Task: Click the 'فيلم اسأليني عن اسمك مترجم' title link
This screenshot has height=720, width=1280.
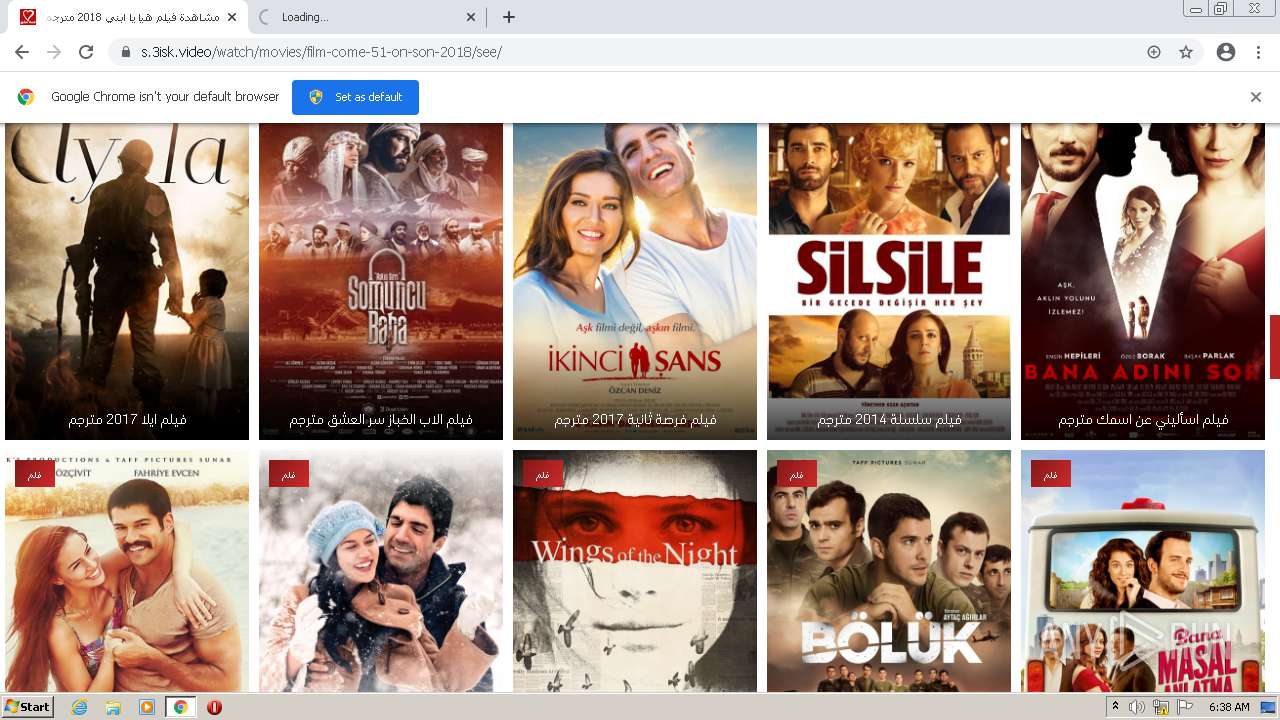Action: pos(1143,420)
